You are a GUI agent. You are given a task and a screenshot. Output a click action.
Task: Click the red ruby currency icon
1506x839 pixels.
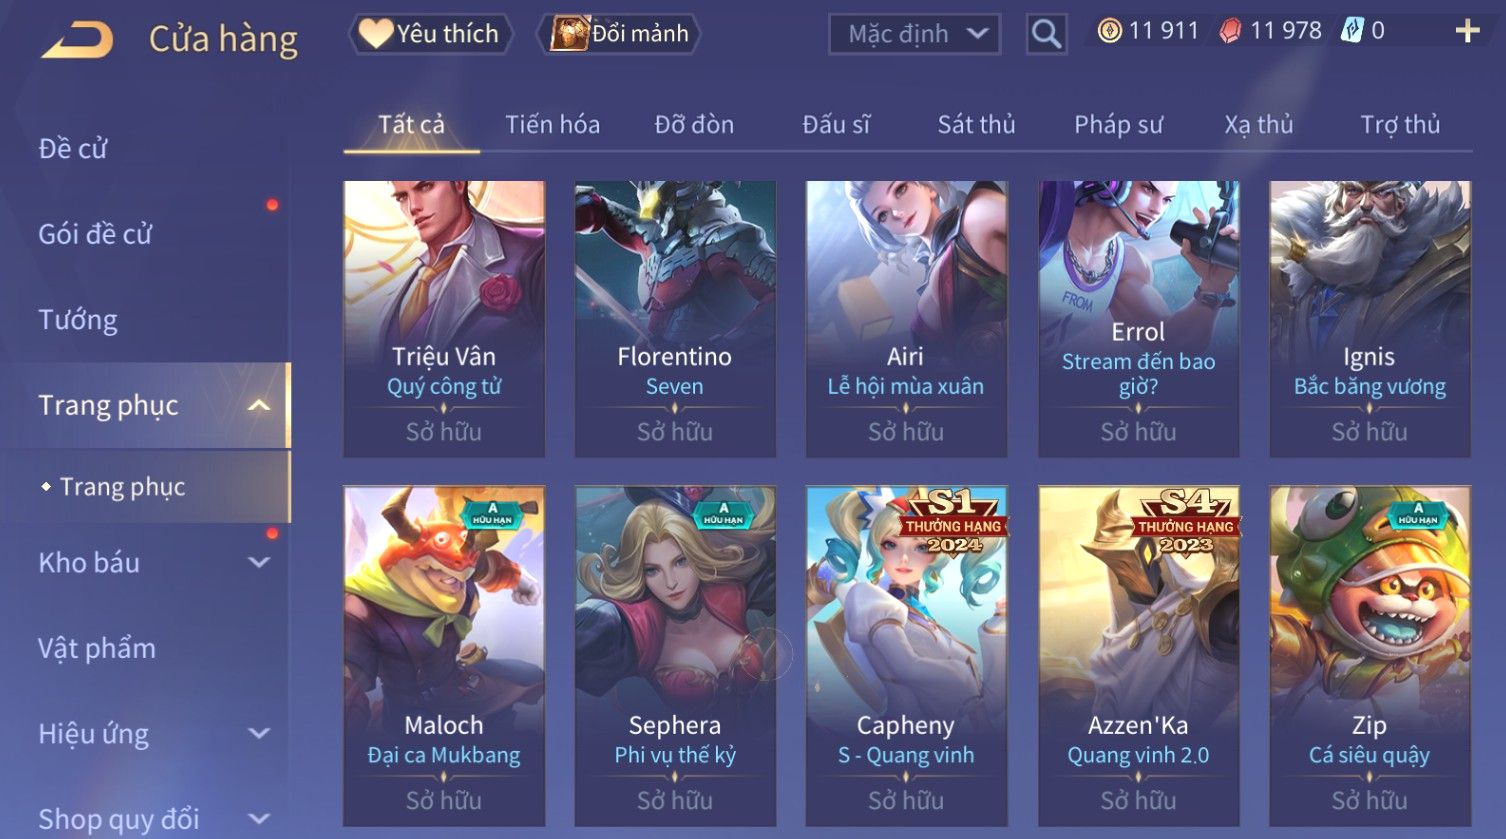coord(1230,31)
